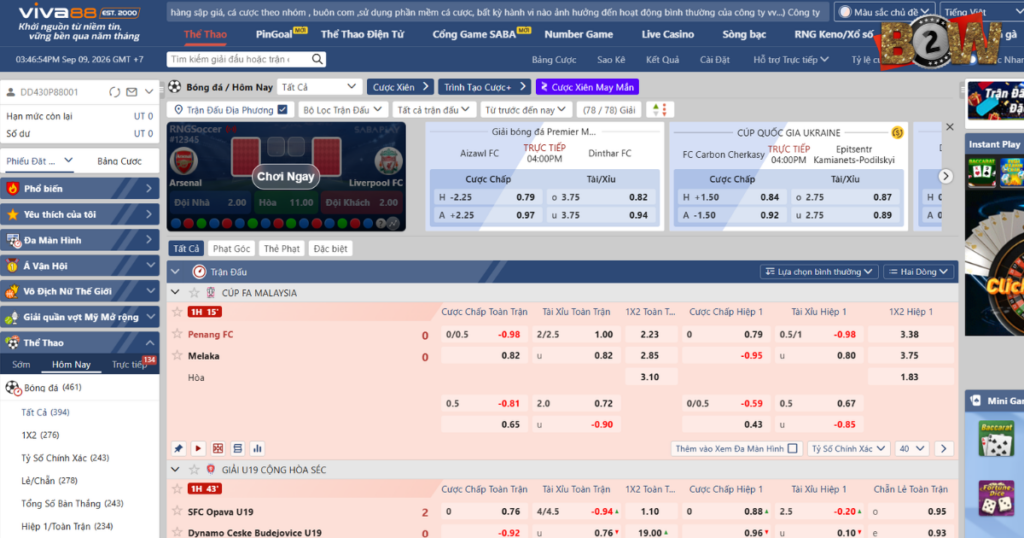Collapse the Trận Đấu header section
Image resolution: width=1024 pixels, height=538 pixels.
coord(175,272)
